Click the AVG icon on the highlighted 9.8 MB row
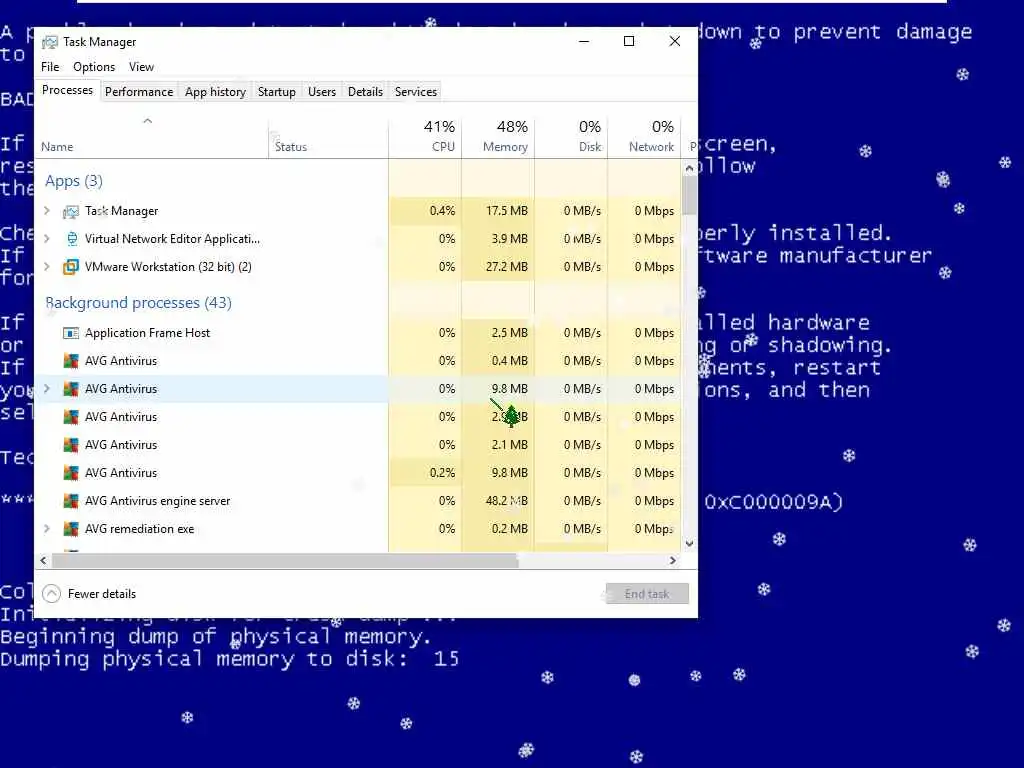Image resolution: width=1024 pixels, height=768 pixels. pyautogui.click(x=71, y=389)
